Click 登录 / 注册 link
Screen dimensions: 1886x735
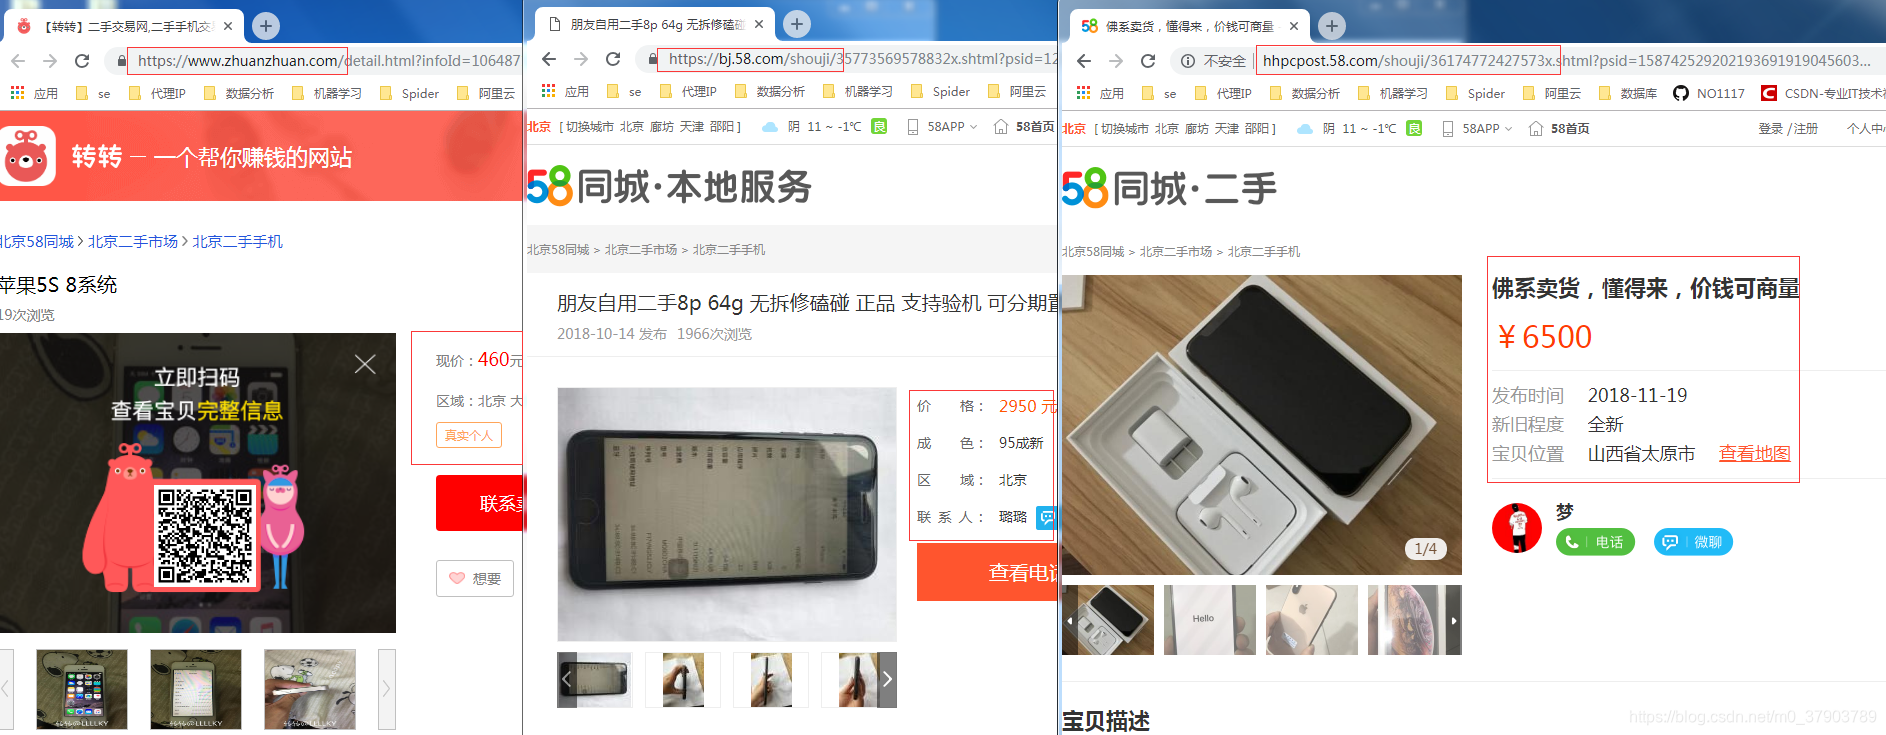click(1788, 128)
